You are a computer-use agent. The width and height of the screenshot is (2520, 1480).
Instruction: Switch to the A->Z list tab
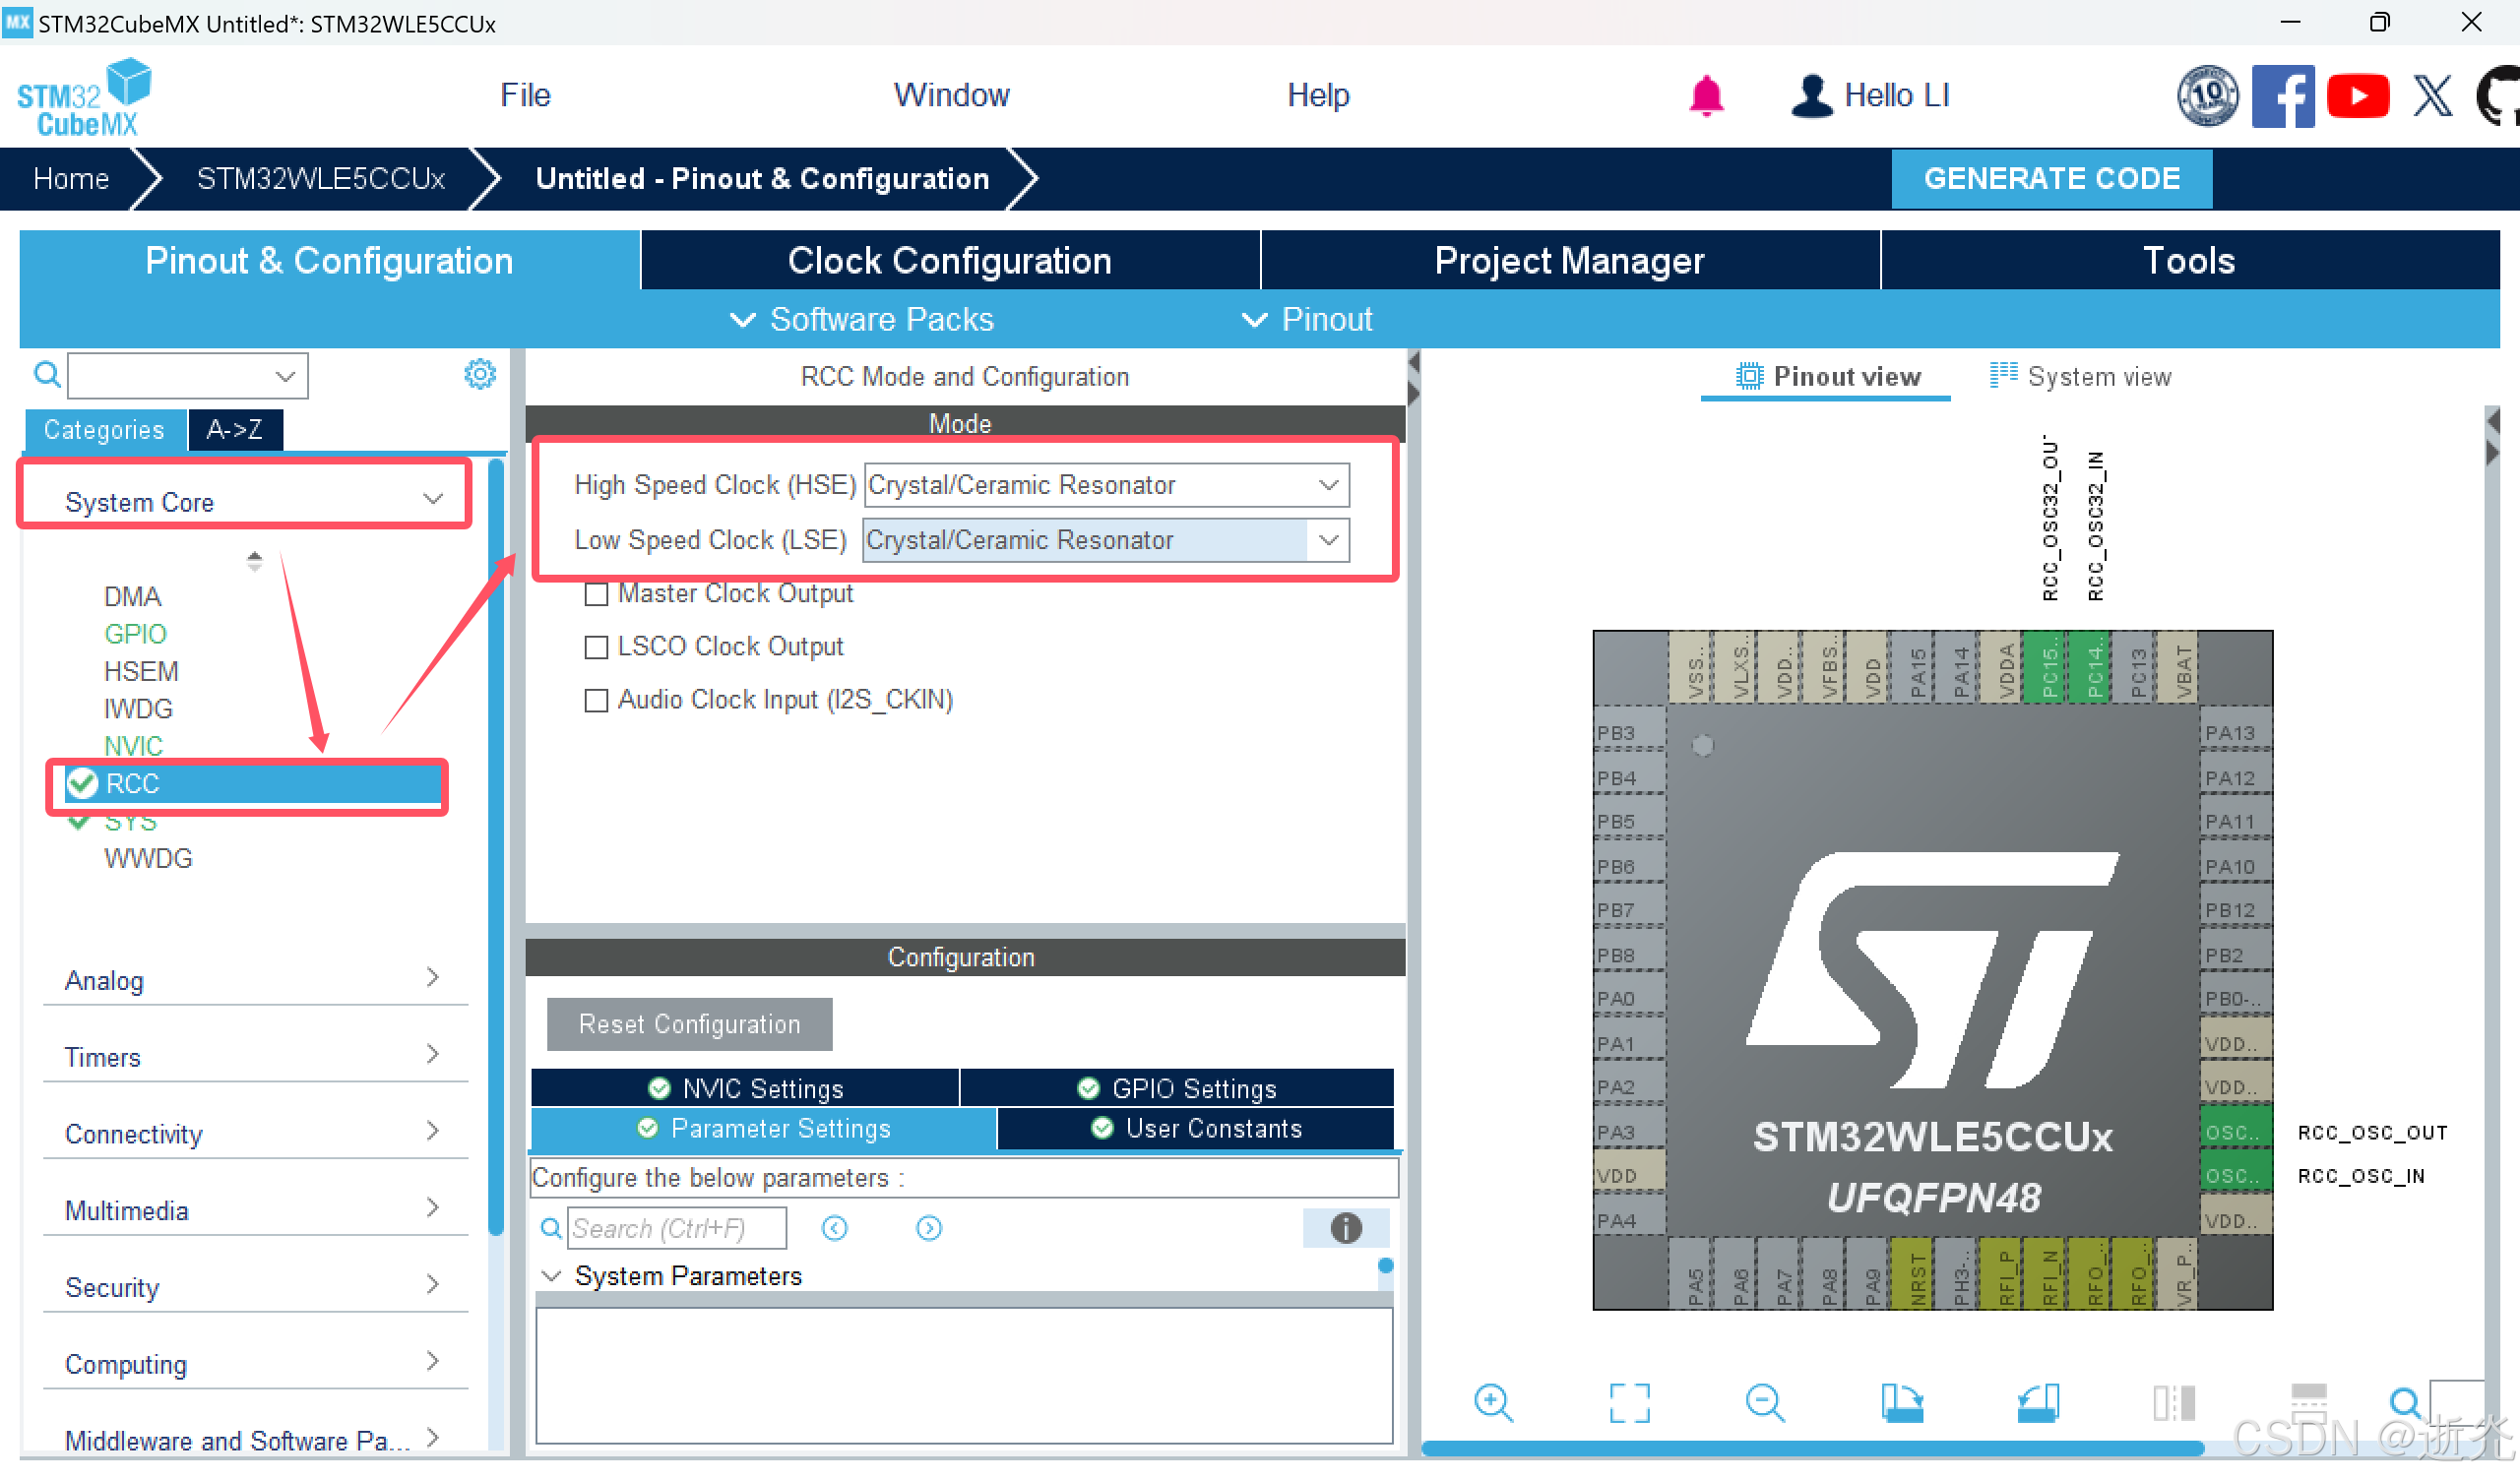click(235, 429)
